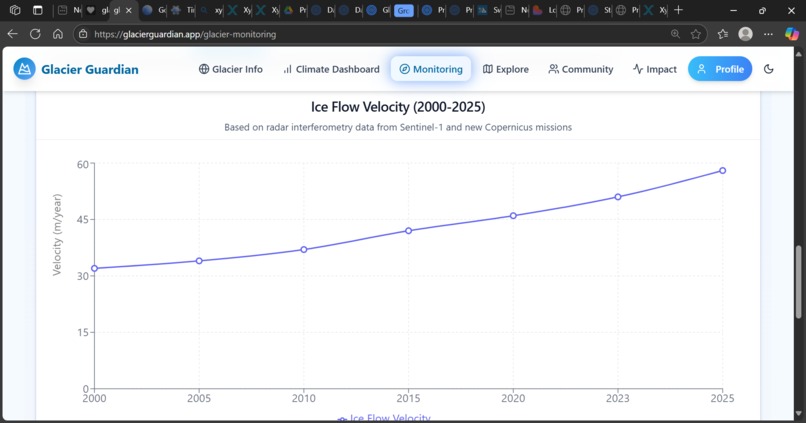Screen dimensions: 806x423
Task: Visit the Community page
Action: point(581,69)
